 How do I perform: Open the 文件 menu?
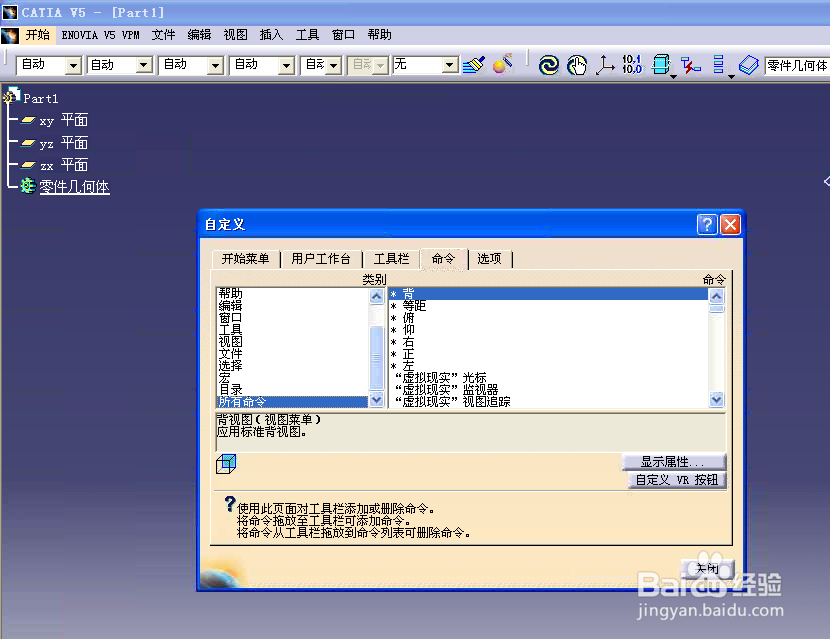(x=164, y=35)
